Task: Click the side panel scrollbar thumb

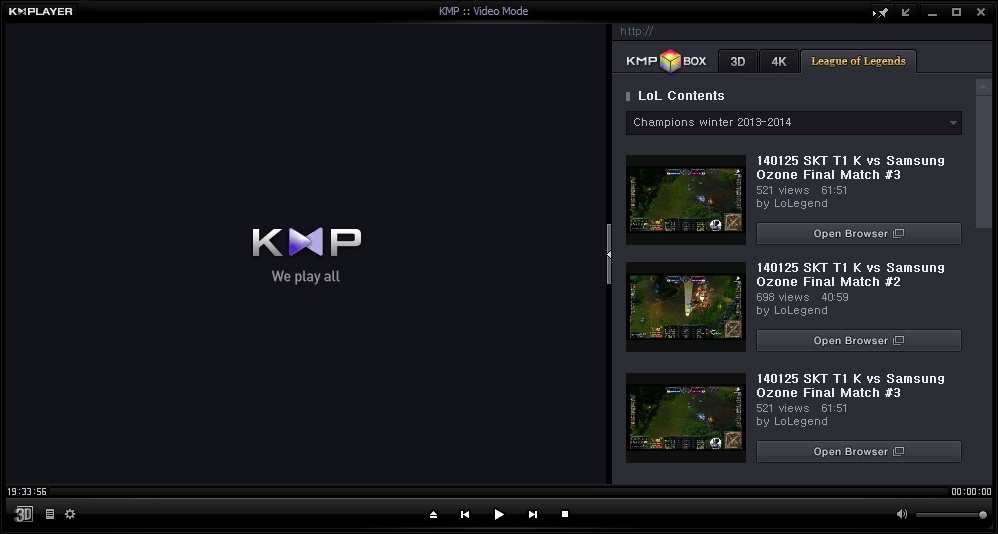Action: tap(983, 160)
